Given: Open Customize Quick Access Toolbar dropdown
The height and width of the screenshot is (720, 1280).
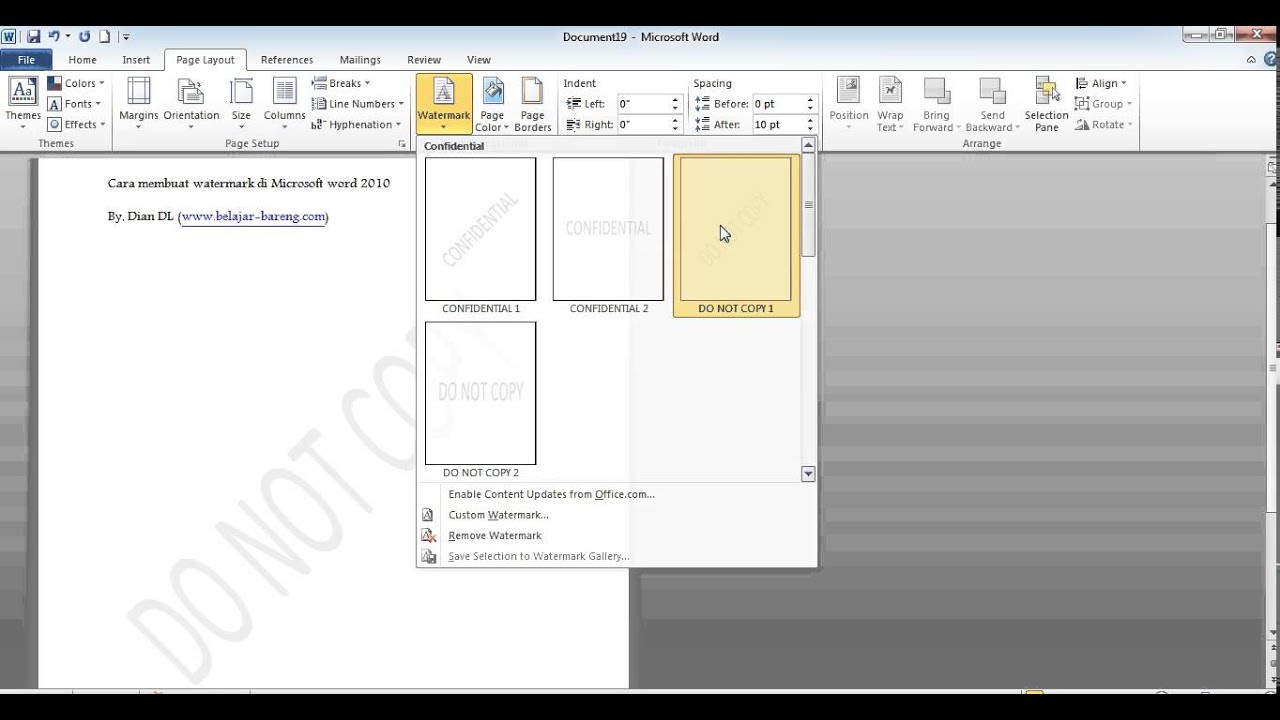Looking at the screenshot, I should pyautogui.click(x=126, y=37).
